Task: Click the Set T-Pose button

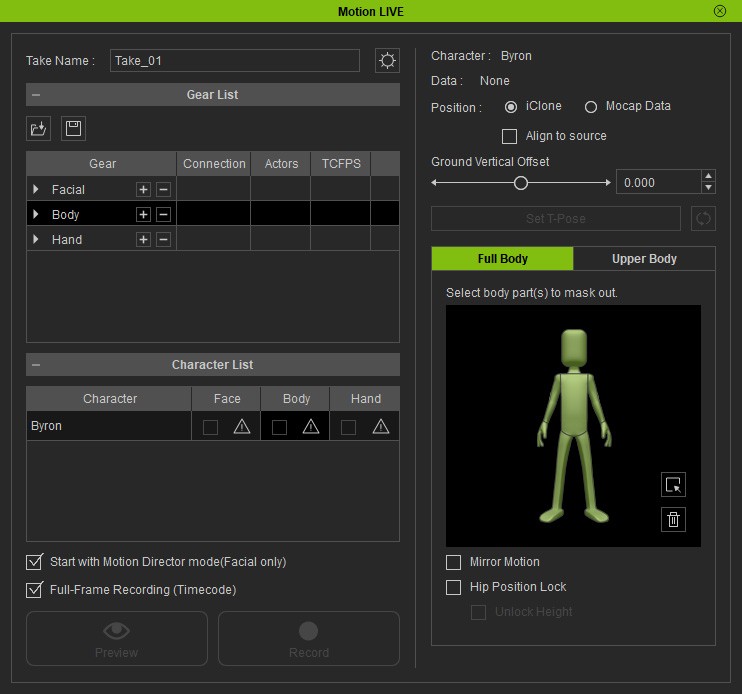Action: pos(556,219)
